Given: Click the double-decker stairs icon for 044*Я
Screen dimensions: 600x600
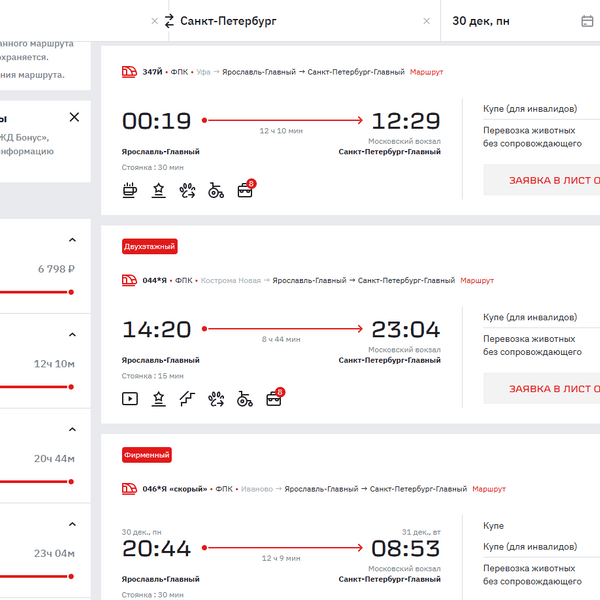Looking at the screenshot, I should click(x=187, y=399).
